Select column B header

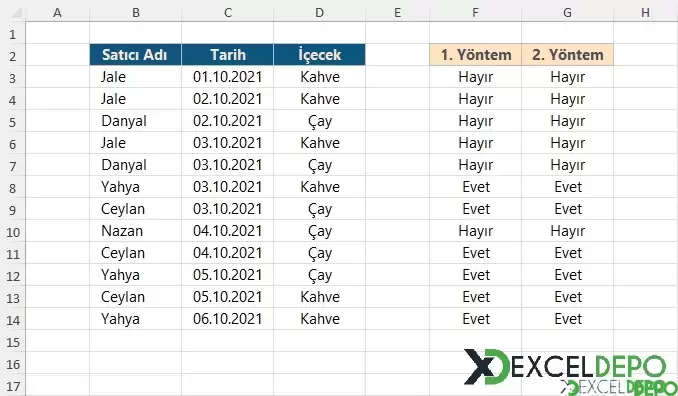(x=136, y=13)
